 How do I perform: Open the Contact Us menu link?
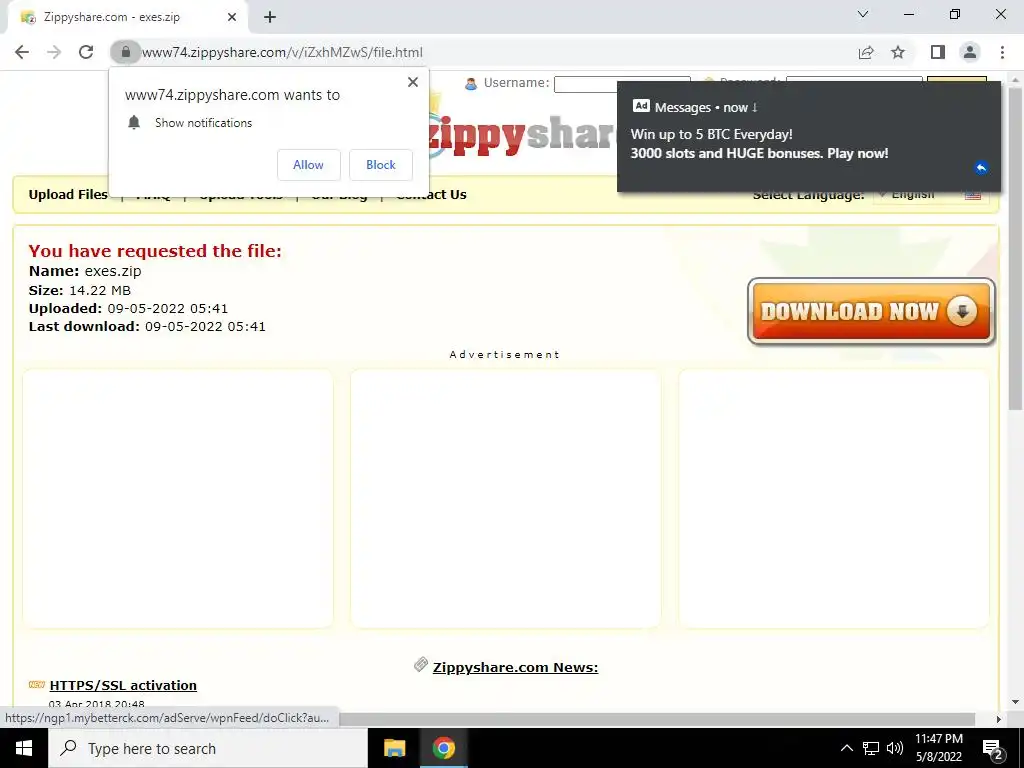click(432, 194)
